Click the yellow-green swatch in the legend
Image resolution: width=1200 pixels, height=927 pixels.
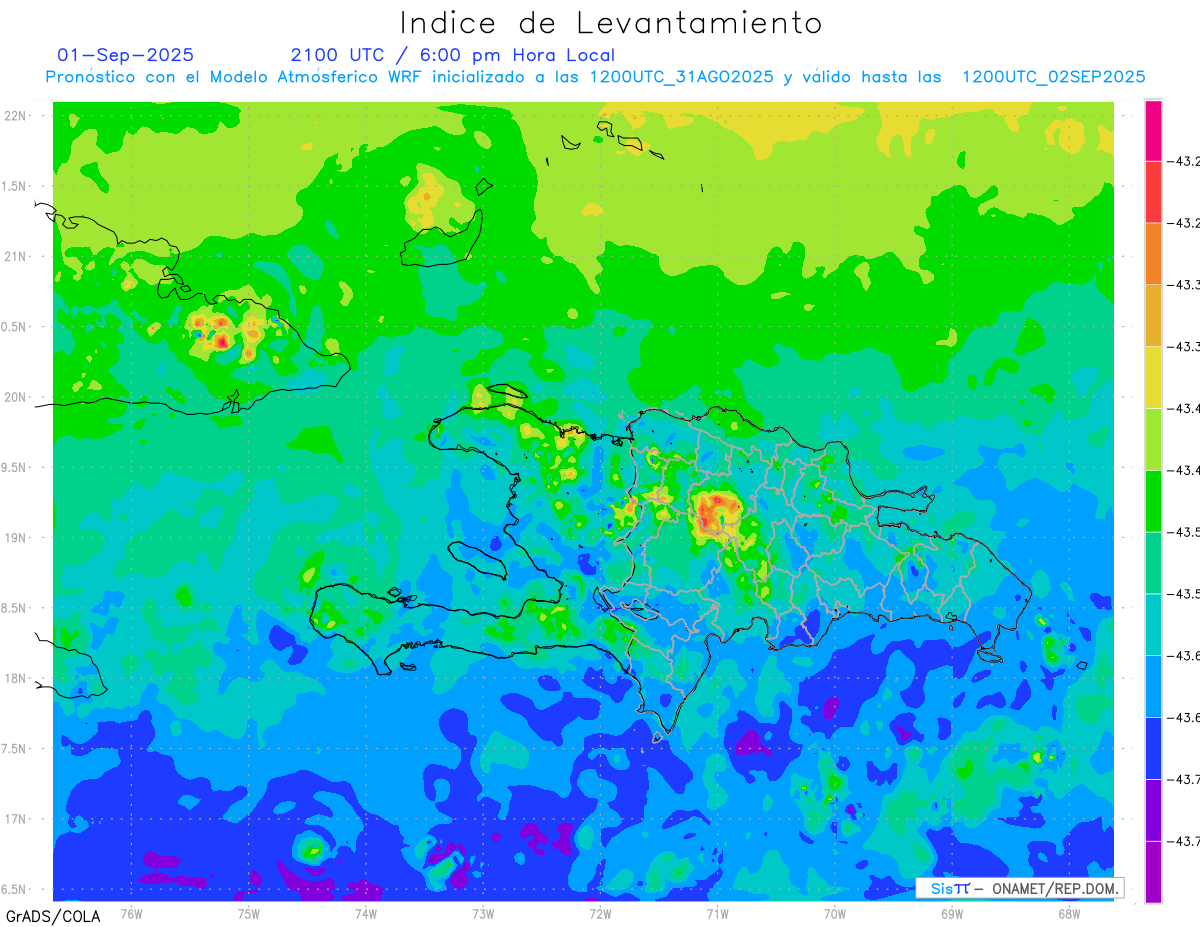1153,439
